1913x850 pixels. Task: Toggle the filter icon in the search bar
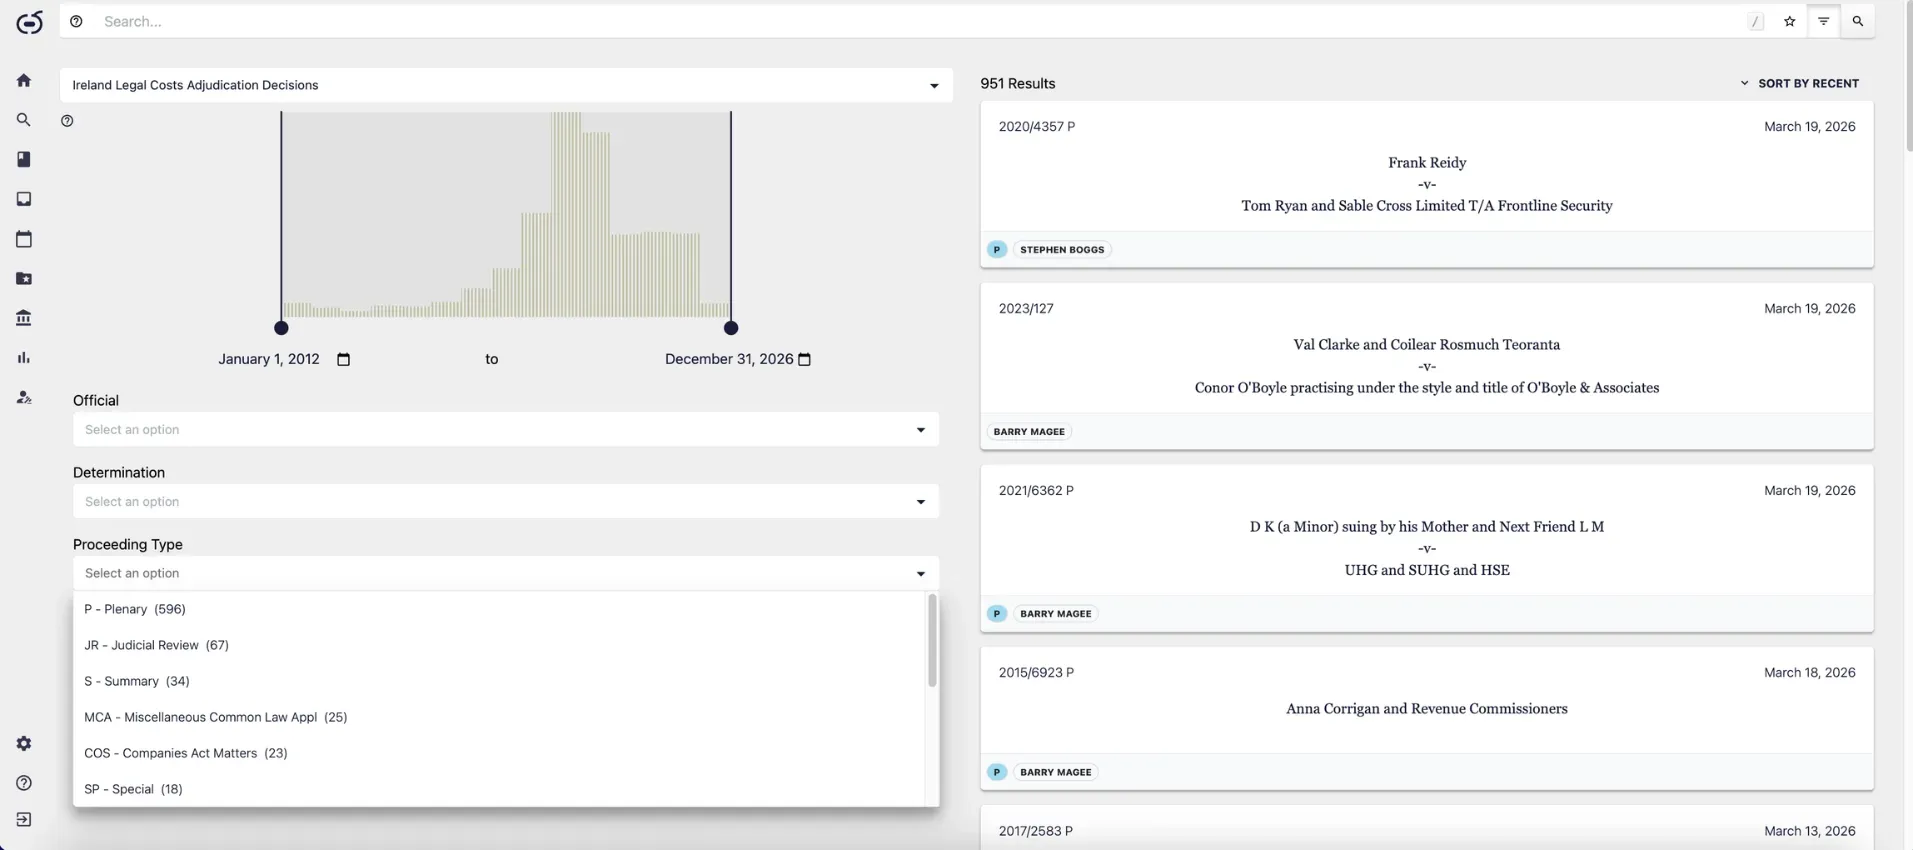pyautogui.click(x=1824, y=21)
